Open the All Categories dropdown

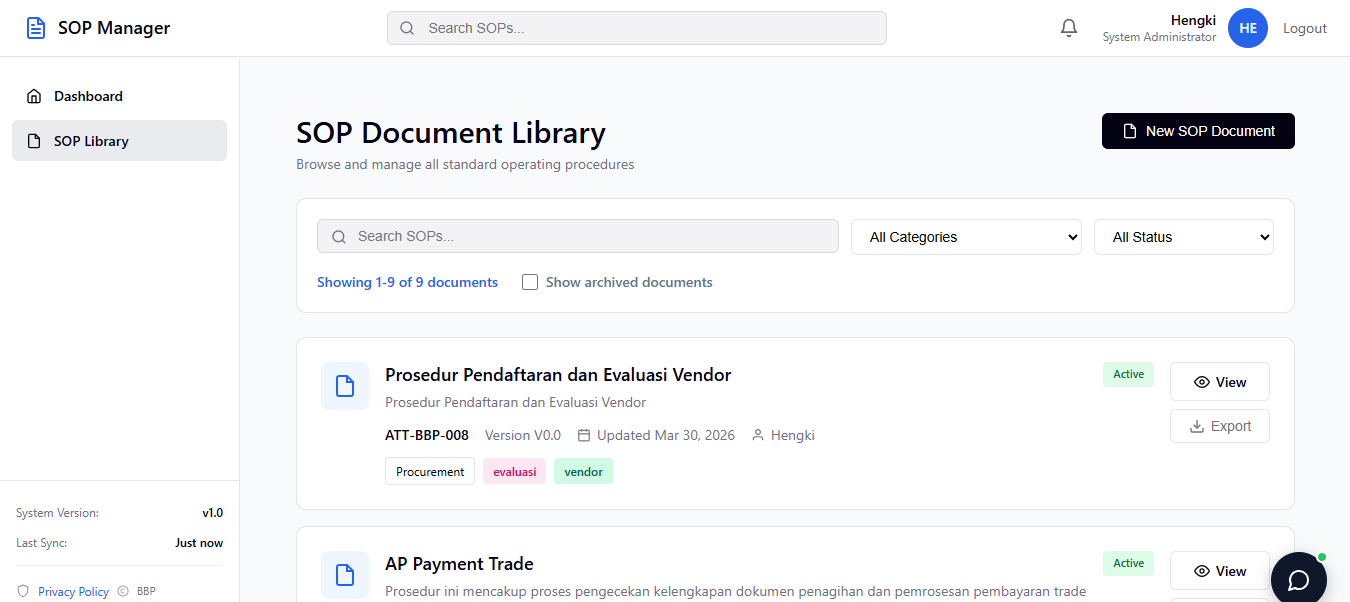966,237
